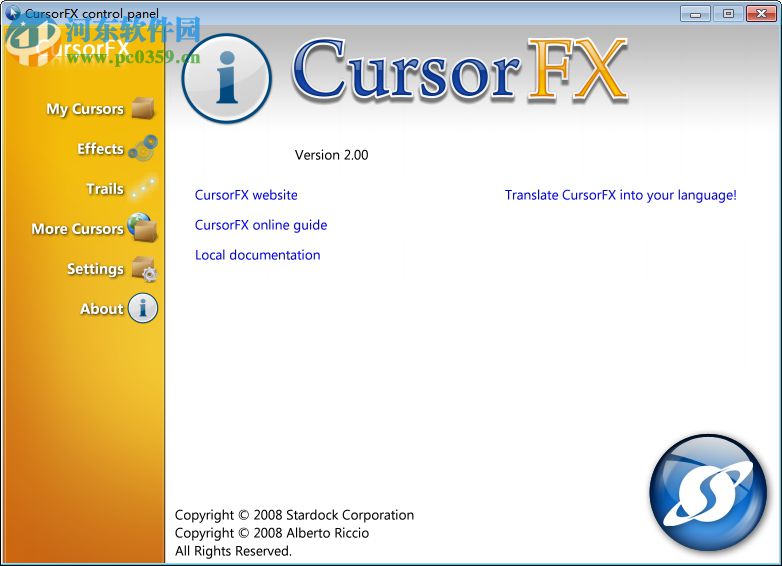Click the large blue info circle icon

point(227,78)
